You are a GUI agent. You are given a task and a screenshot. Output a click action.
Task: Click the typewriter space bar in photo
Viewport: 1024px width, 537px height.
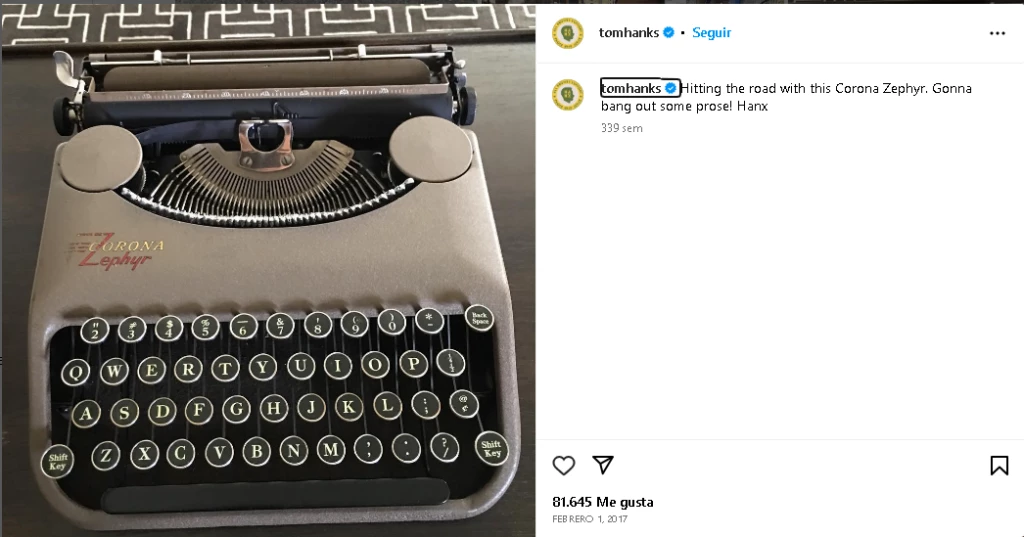click(x=275, y=495)
